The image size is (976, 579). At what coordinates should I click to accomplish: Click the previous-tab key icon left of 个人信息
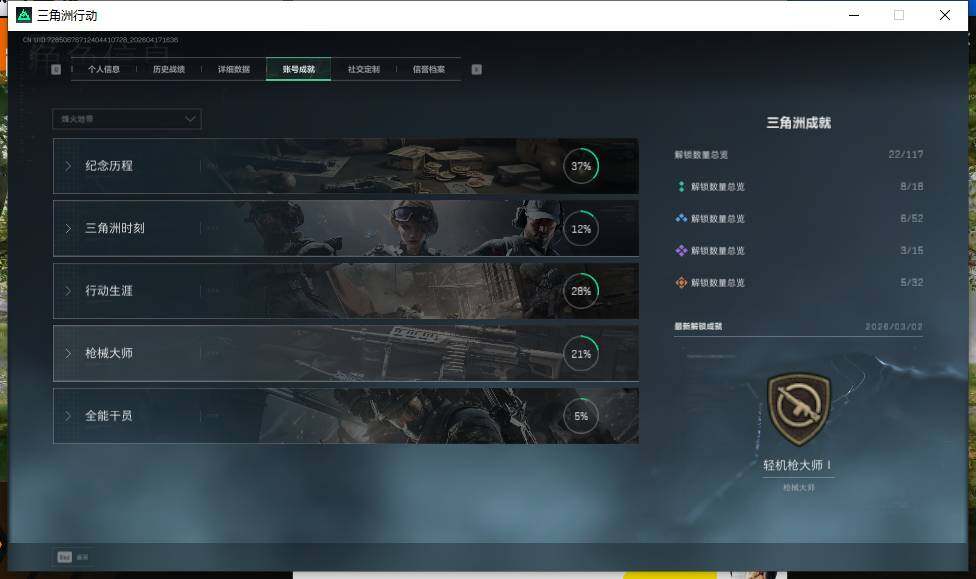pos(56,69)
